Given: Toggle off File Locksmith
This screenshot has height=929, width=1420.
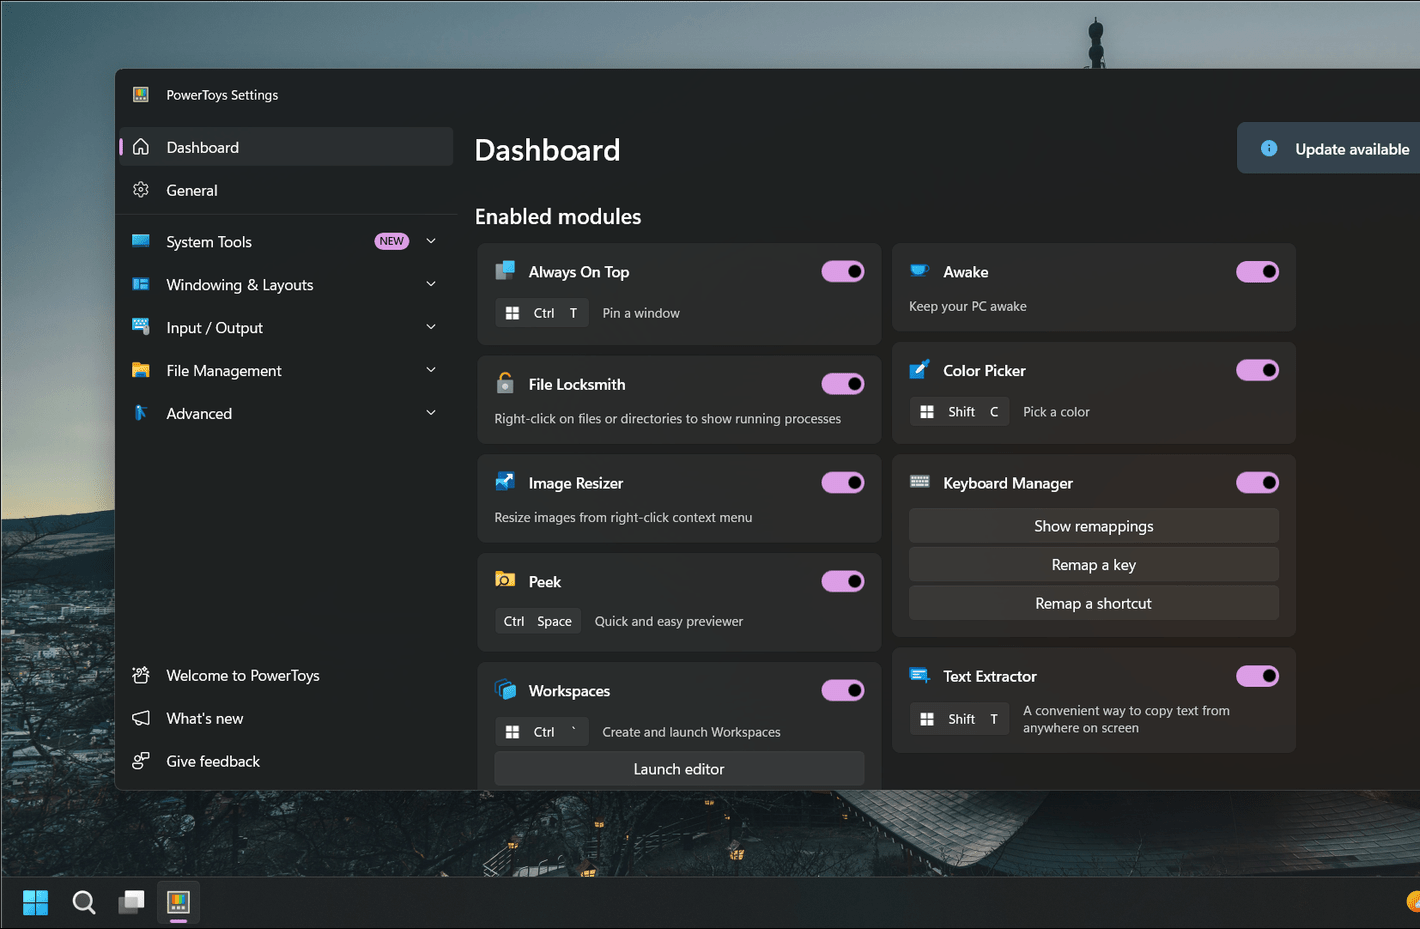Looking at the screenshot, I should [842, 383].
